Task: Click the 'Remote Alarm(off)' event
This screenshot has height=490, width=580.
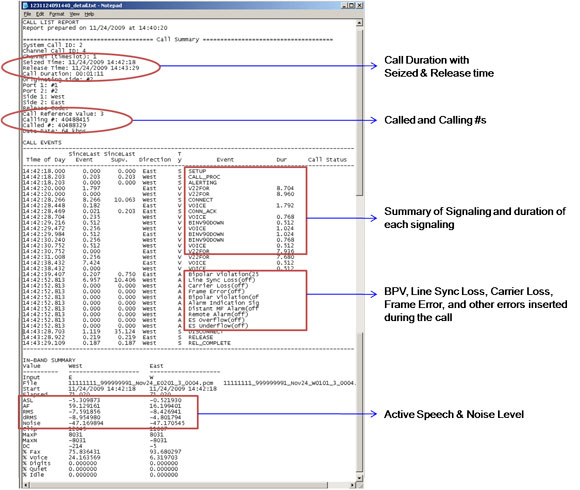Action: [218, 314]
